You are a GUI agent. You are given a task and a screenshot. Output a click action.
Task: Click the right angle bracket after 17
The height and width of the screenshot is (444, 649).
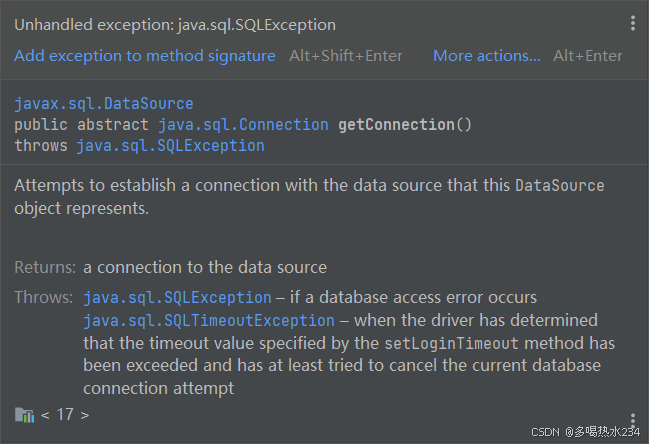85,414
